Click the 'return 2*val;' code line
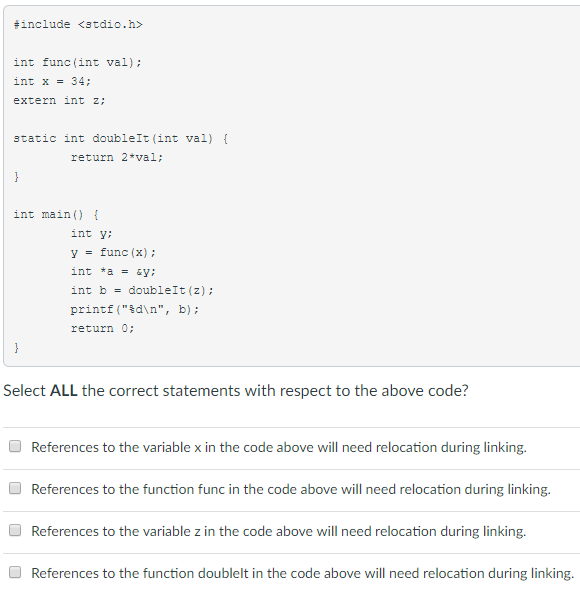Screen dimensions: 580x591 click(x=117, y=157)
